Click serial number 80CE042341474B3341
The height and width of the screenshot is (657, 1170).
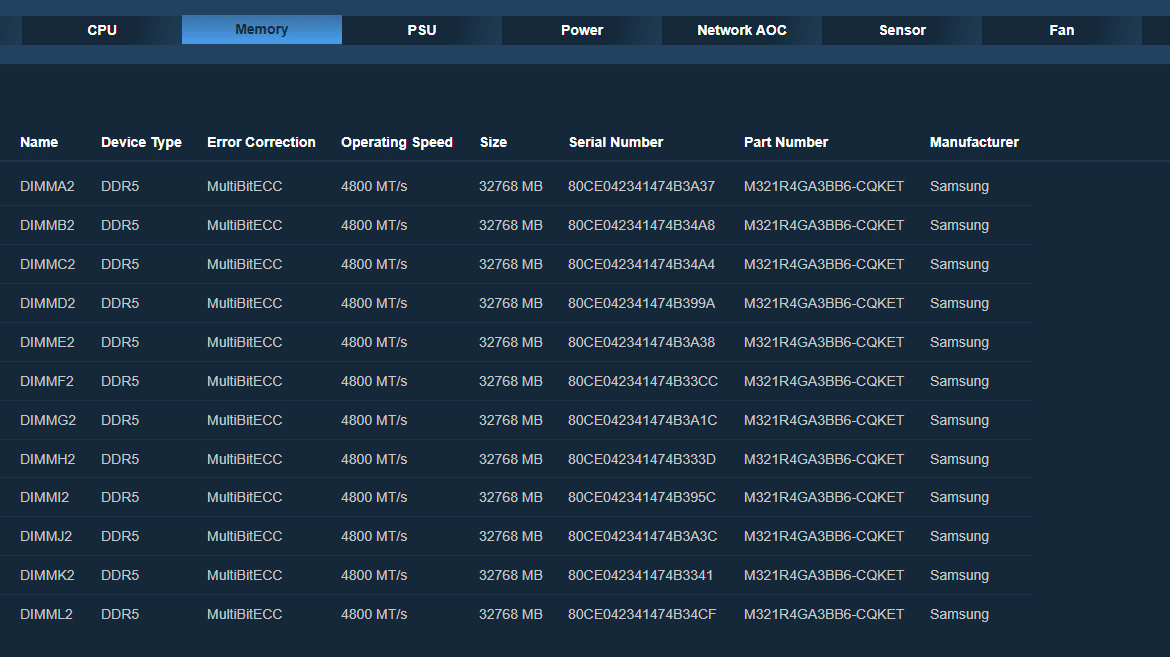[640, 575]
